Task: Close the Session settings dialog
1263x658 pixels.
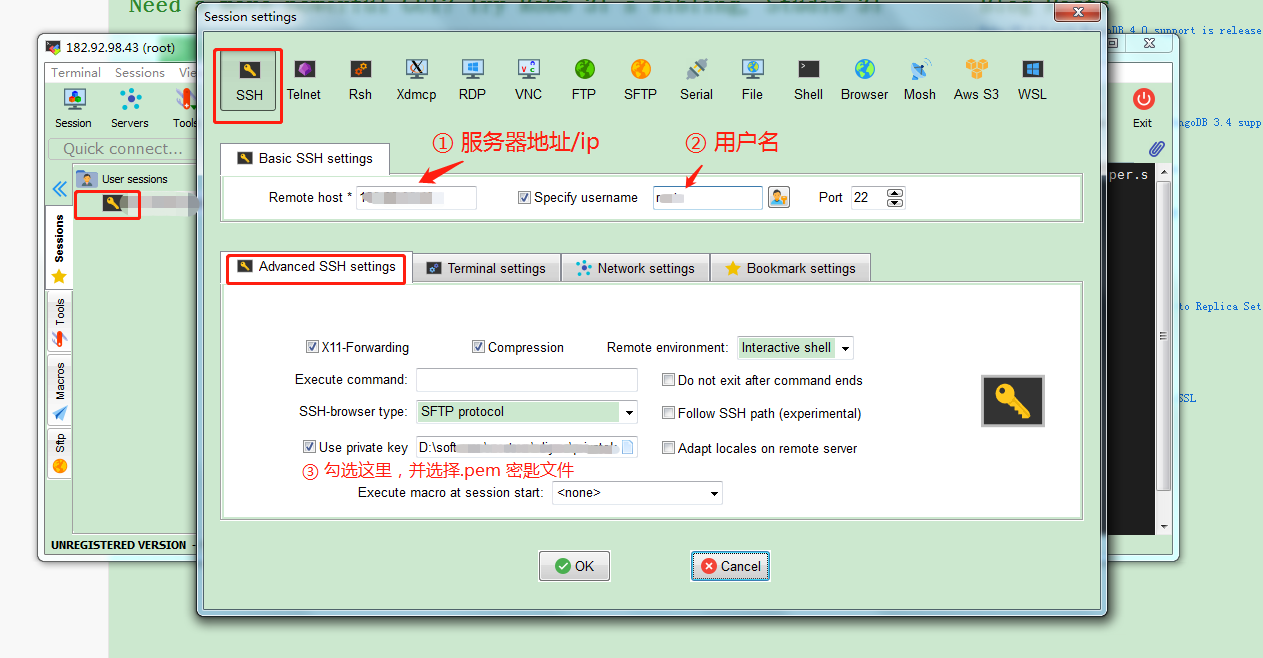Action: [x=1078, y=13]
